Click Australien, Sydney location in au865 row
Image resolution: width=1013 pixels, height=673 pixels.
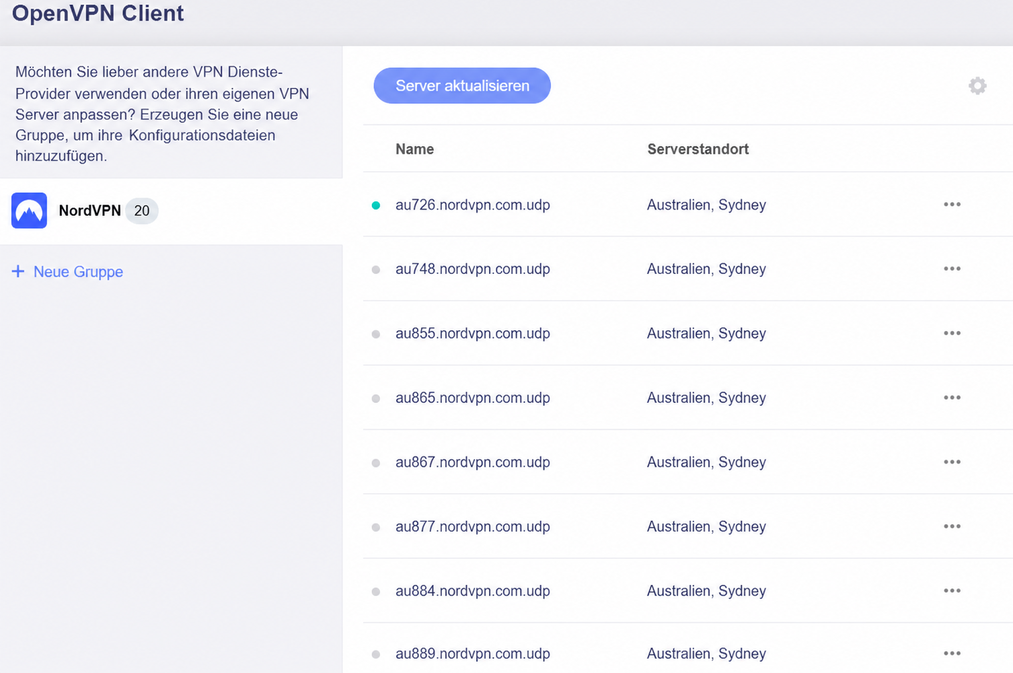pyautogui.click(x=706, y=399)
